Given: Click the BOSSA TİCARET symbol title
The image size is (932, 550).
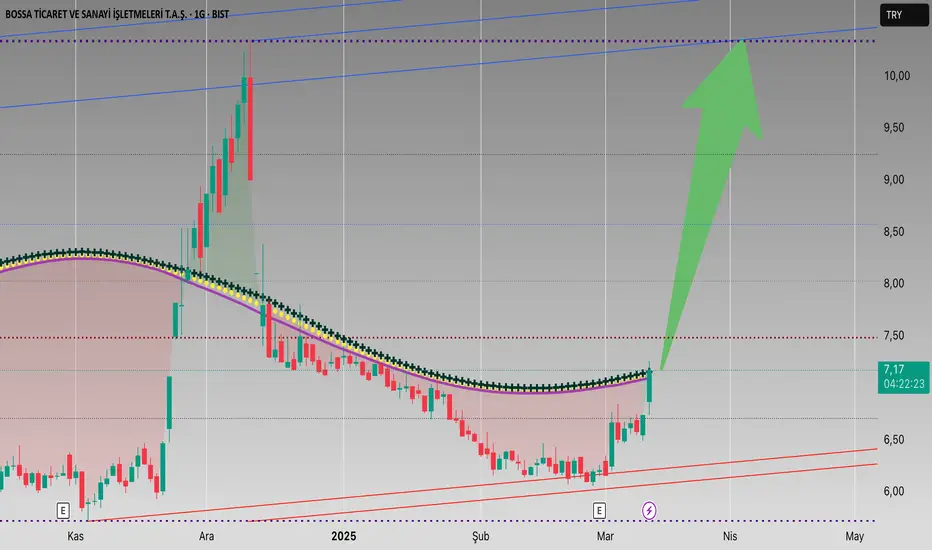Looking at the screenshot, I should (x=117, y=14).
